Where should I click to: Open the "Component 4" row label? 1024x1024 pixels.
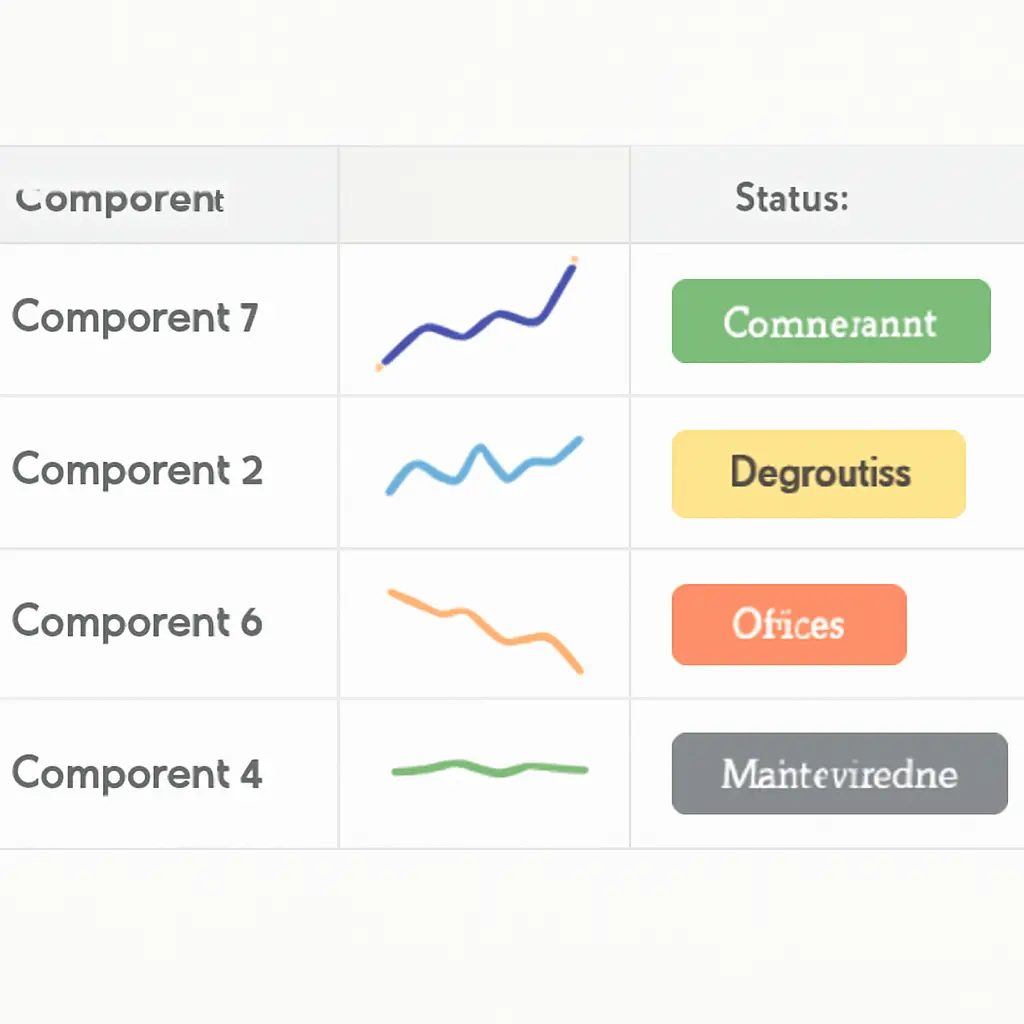click(137, 773)
